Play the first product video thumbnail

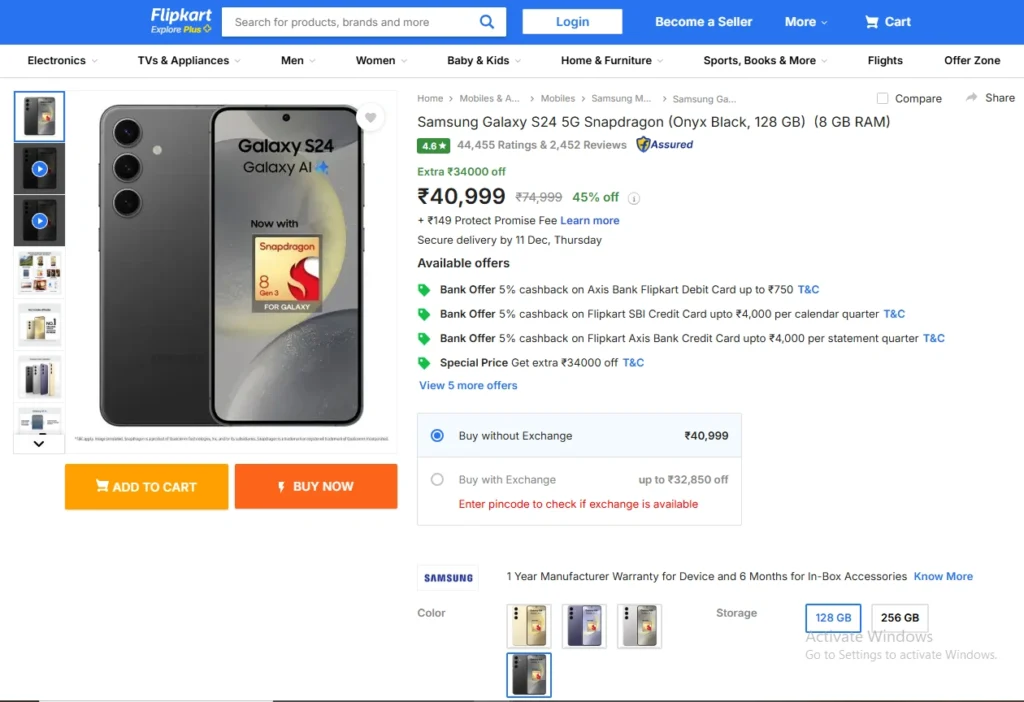pyautogui.click(x=39, y=168)
